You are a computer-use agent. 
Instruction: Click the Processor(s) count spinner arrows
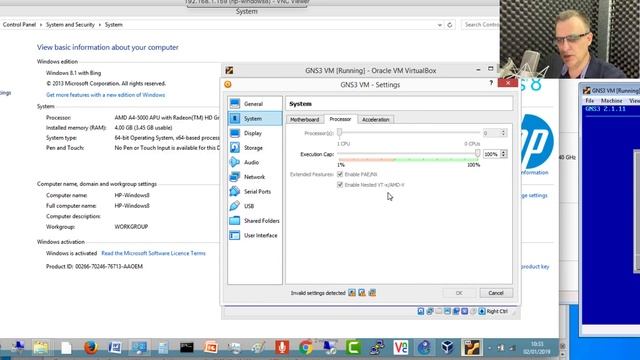coord(503,133)
